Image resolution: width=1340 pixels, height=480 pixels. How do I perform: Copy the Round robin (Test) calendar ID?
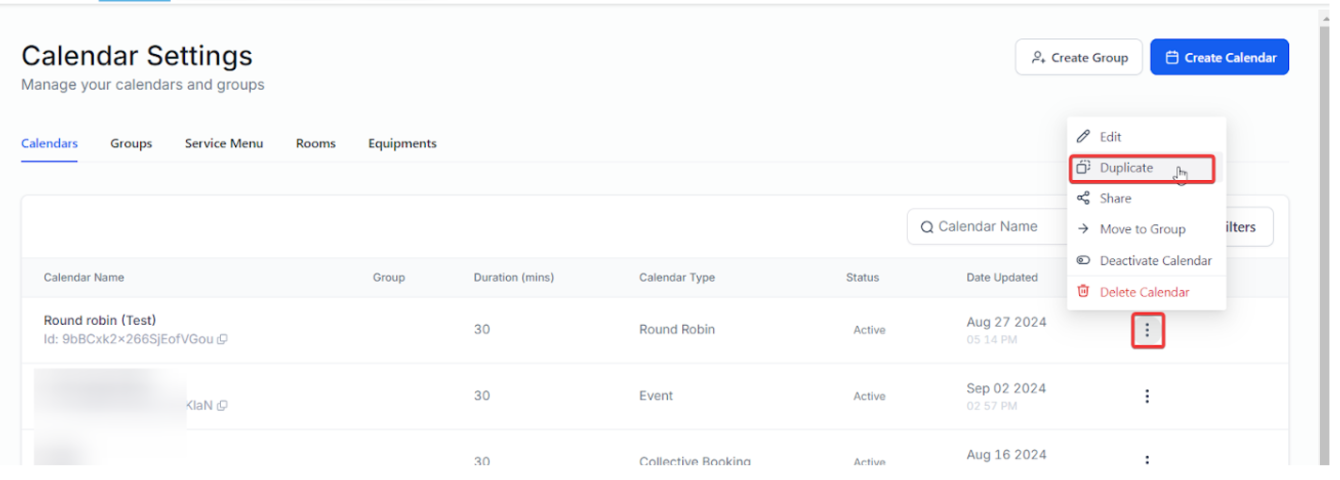point(222,339)
